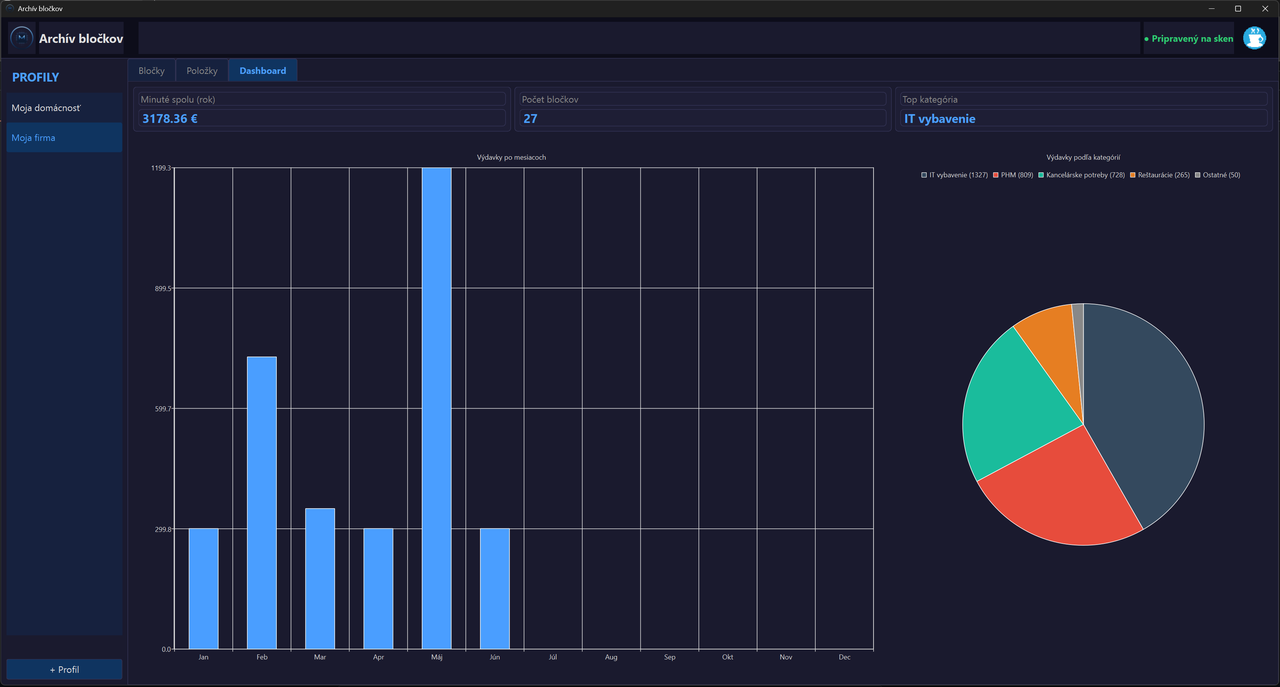Click the Archív bločkov logo icon
The height and width of the screenshot is (687, 1280).
tap(21, 39)
